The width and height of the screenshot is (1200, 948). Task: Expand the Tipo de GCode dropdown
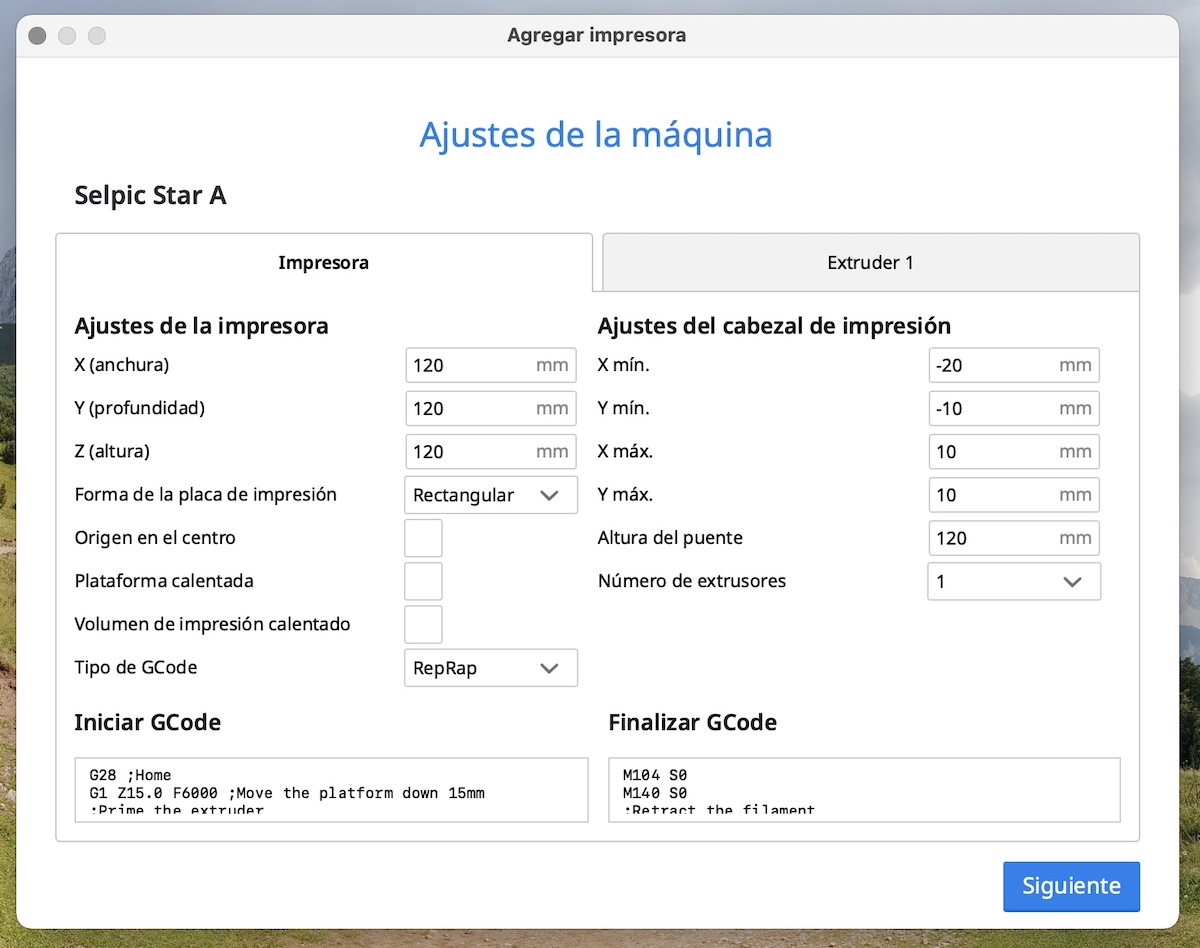(x=490, y=668)
